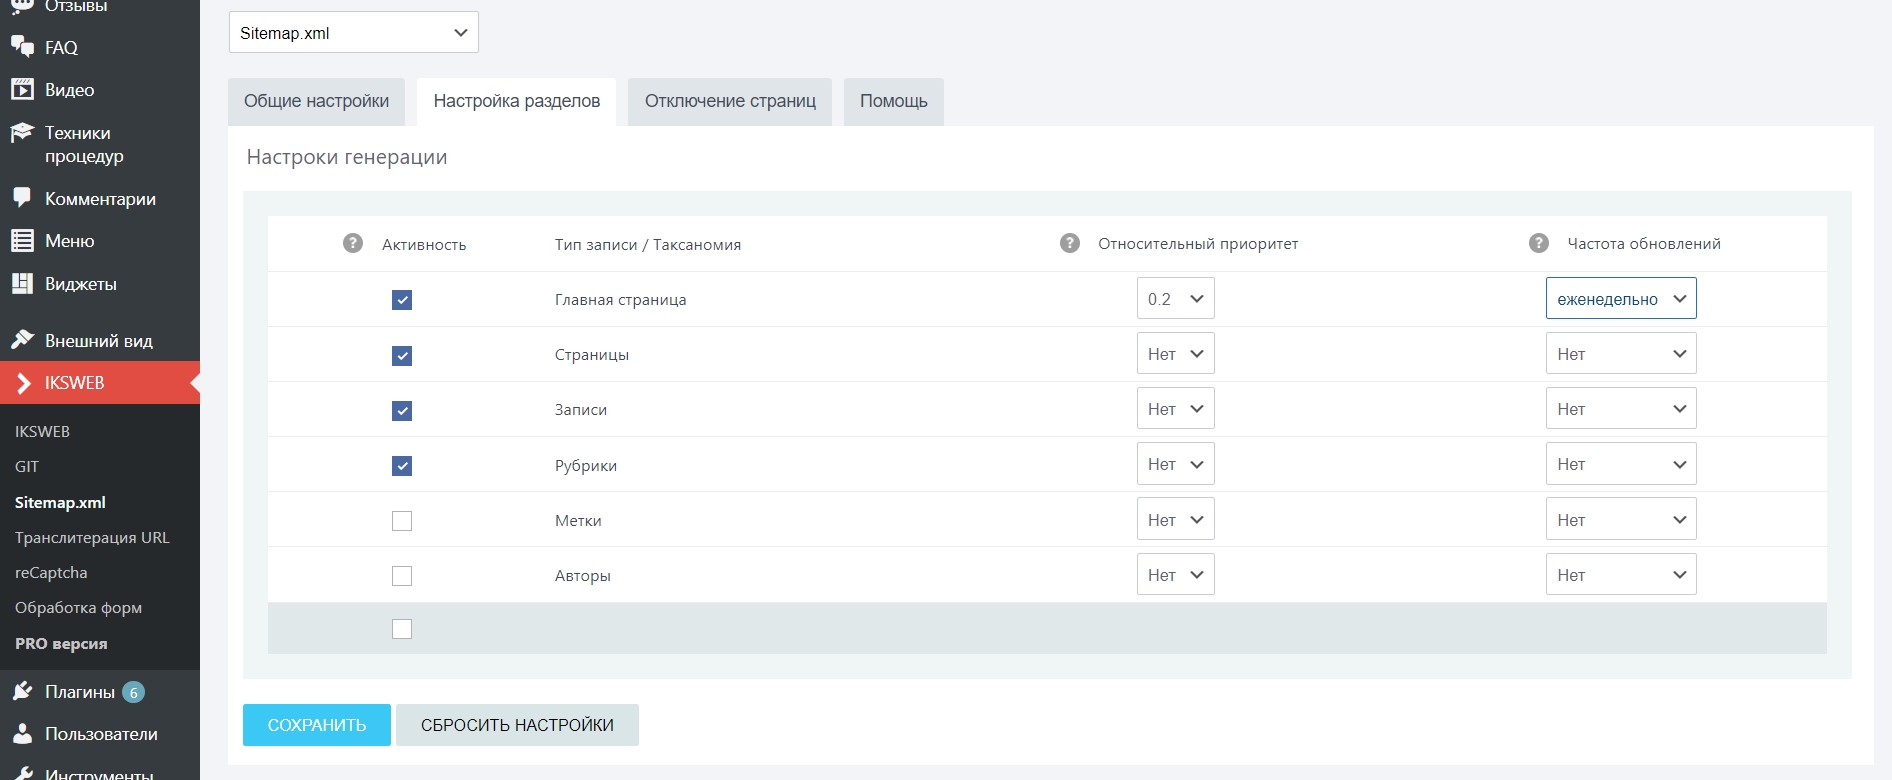The height and width of the screenshot is (780, 1892).
Task: Open the Метки priority dropdown
Action: [1176, 519]
